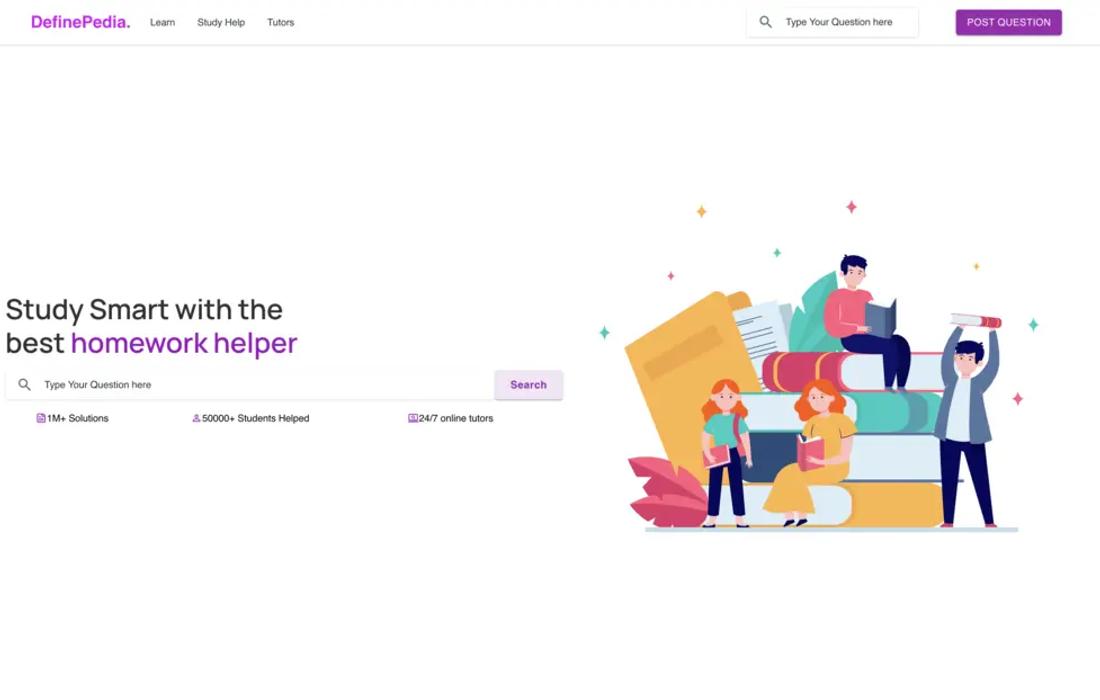
Task: Open the Study Help menu
Action: (221, 22)
